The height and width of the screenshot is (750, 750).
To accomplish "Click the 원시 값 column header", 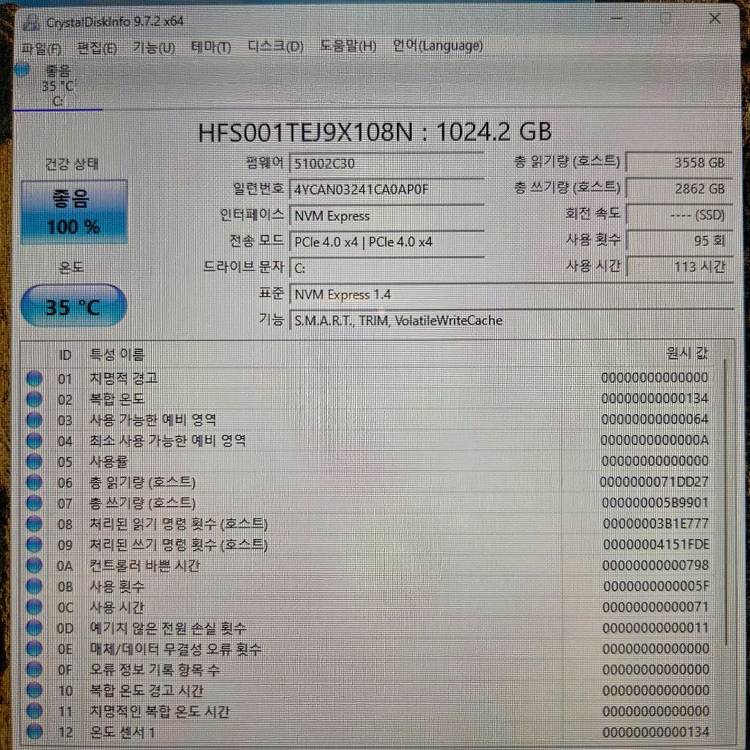I will click(x=686, y=353).
